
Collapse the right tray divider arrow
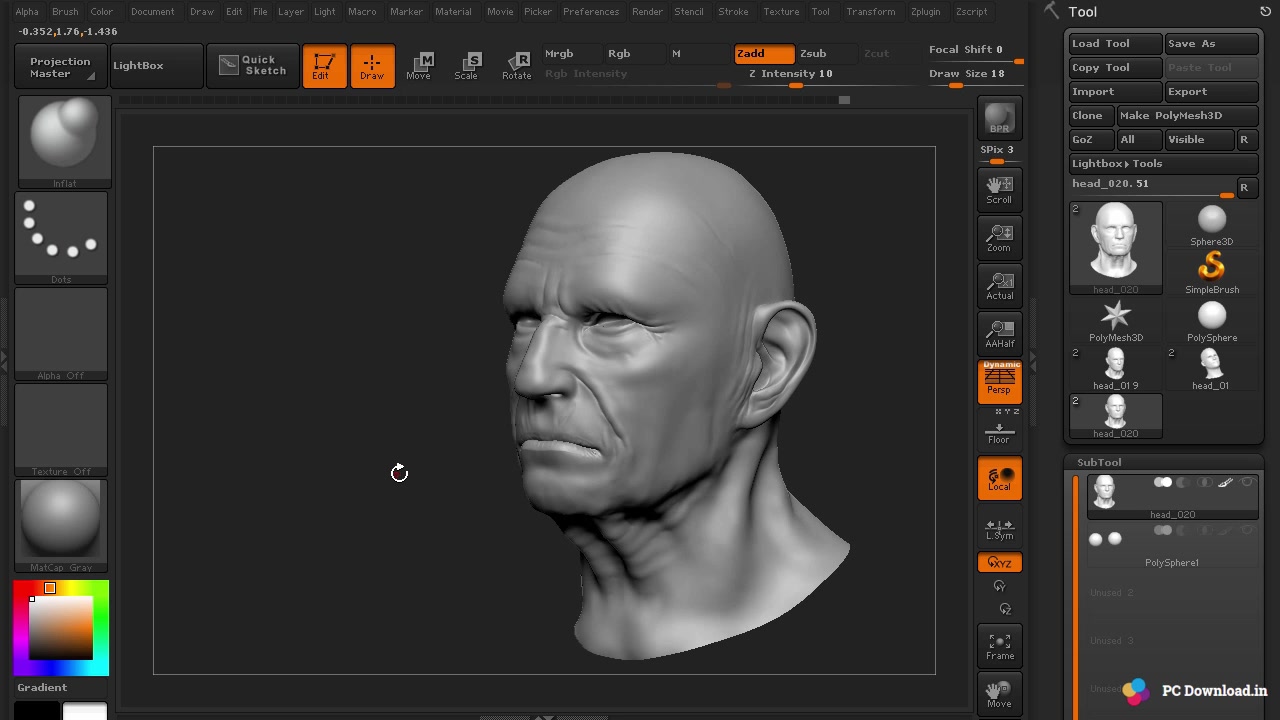click(1033, 360)
